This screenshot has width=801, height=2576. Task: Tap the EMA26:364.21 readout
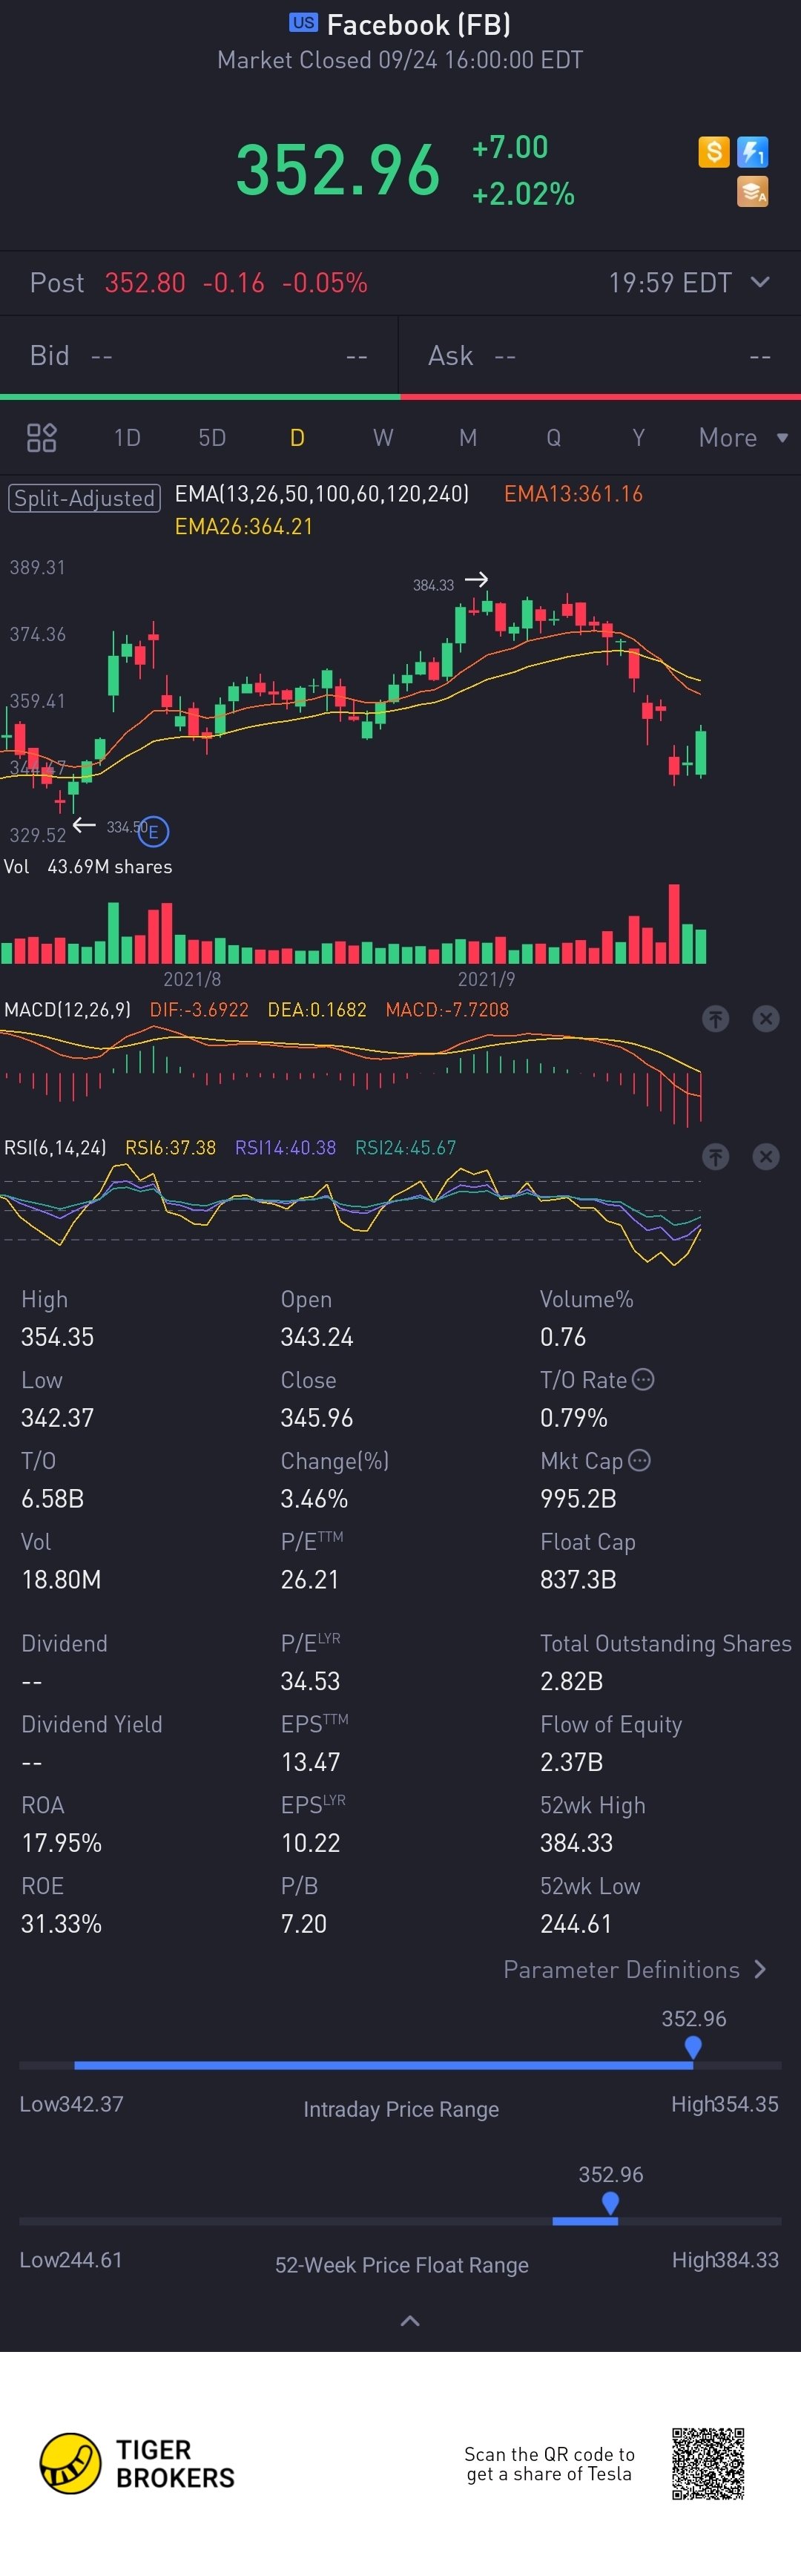click(244, 527)
